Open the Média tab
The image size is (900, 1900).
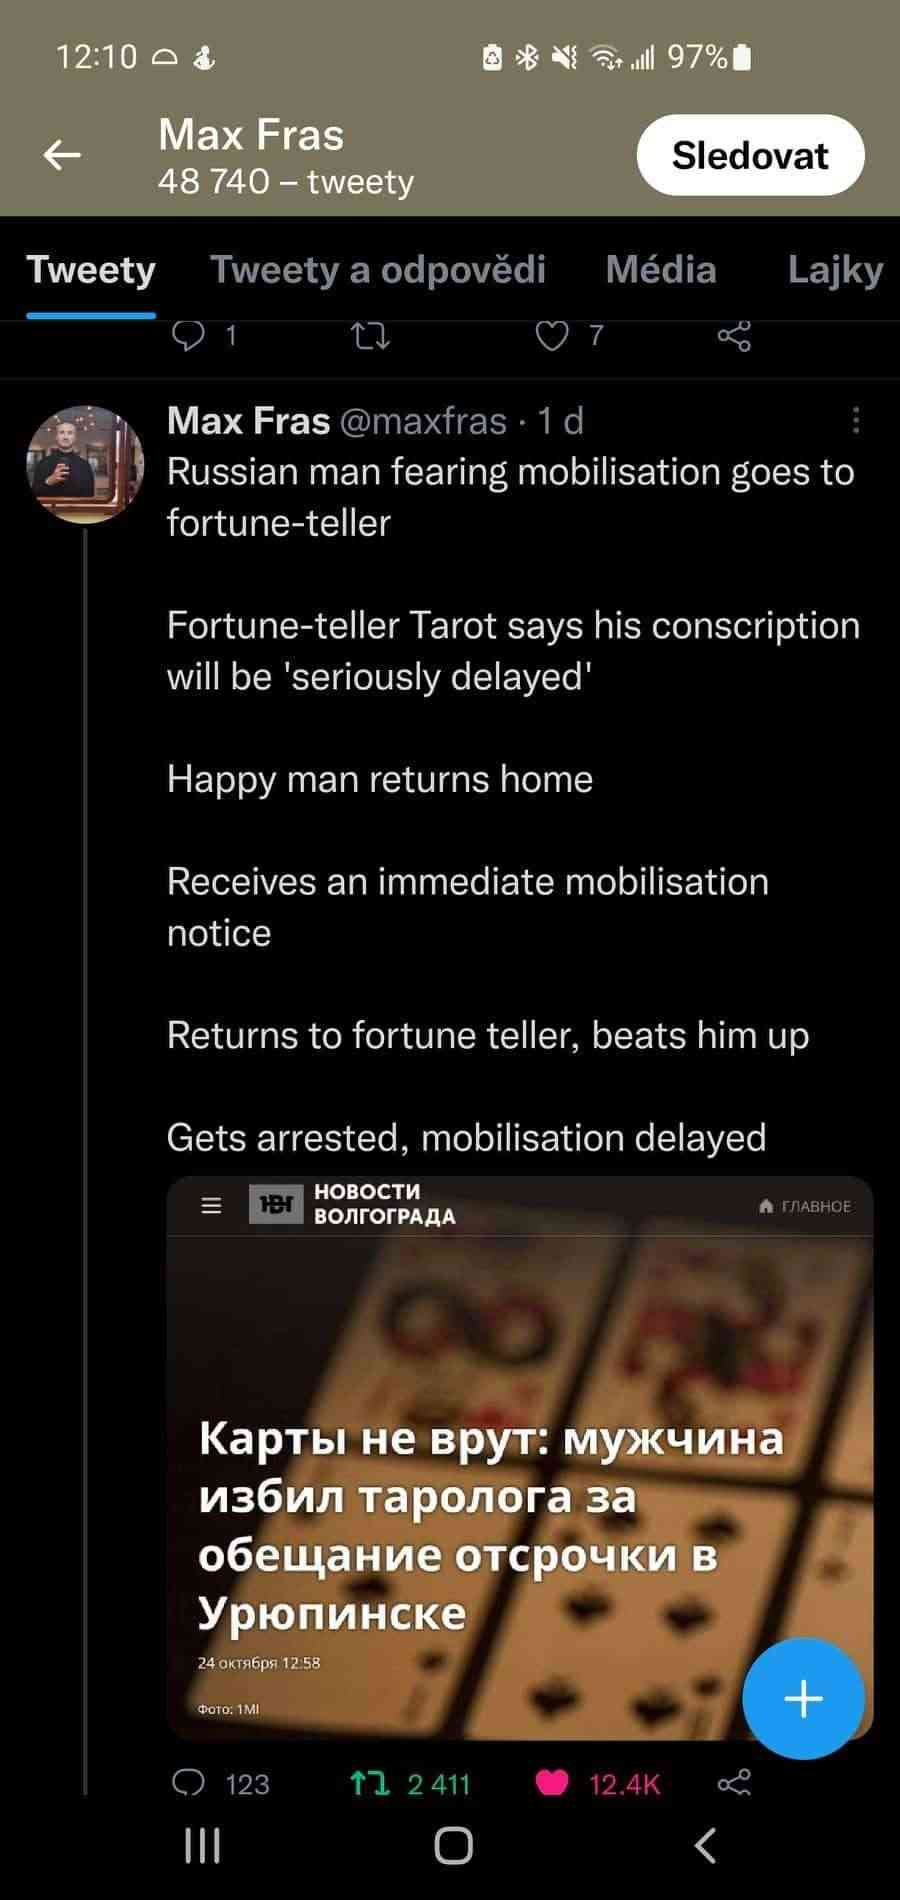pos(661,270)
